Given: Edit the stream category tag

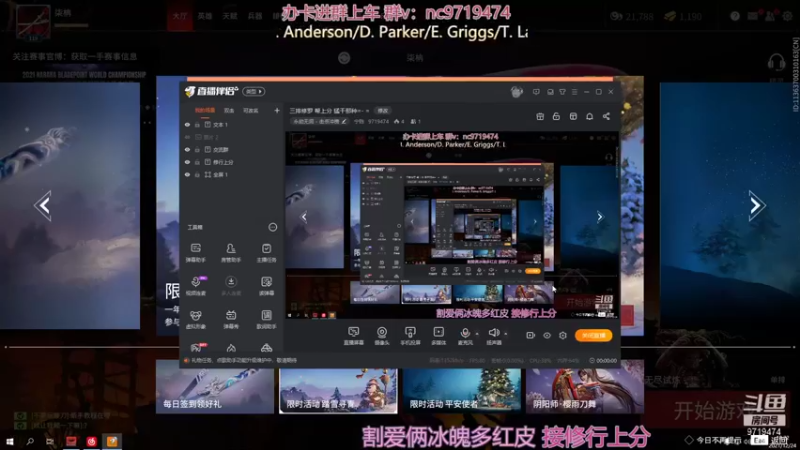Looking at the screenshot, I should (319, 121).
